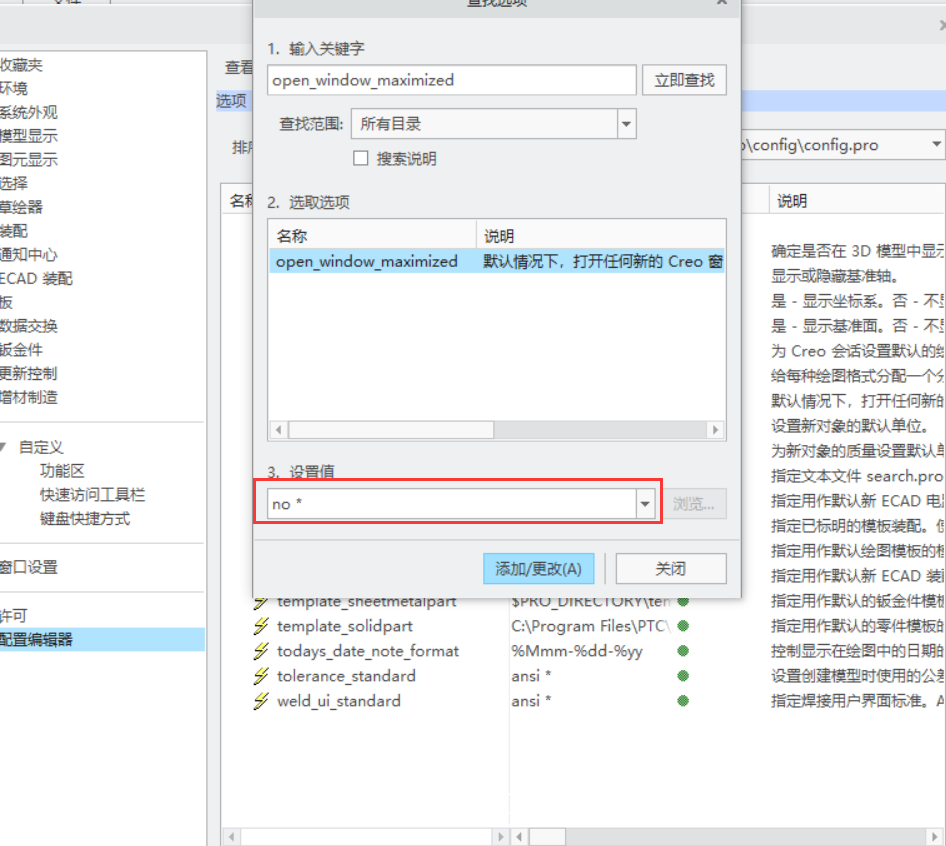Click the 添加/更改(A) button
Image resolution: width=946 pixels, height=846 pixels.
(538, 568)
